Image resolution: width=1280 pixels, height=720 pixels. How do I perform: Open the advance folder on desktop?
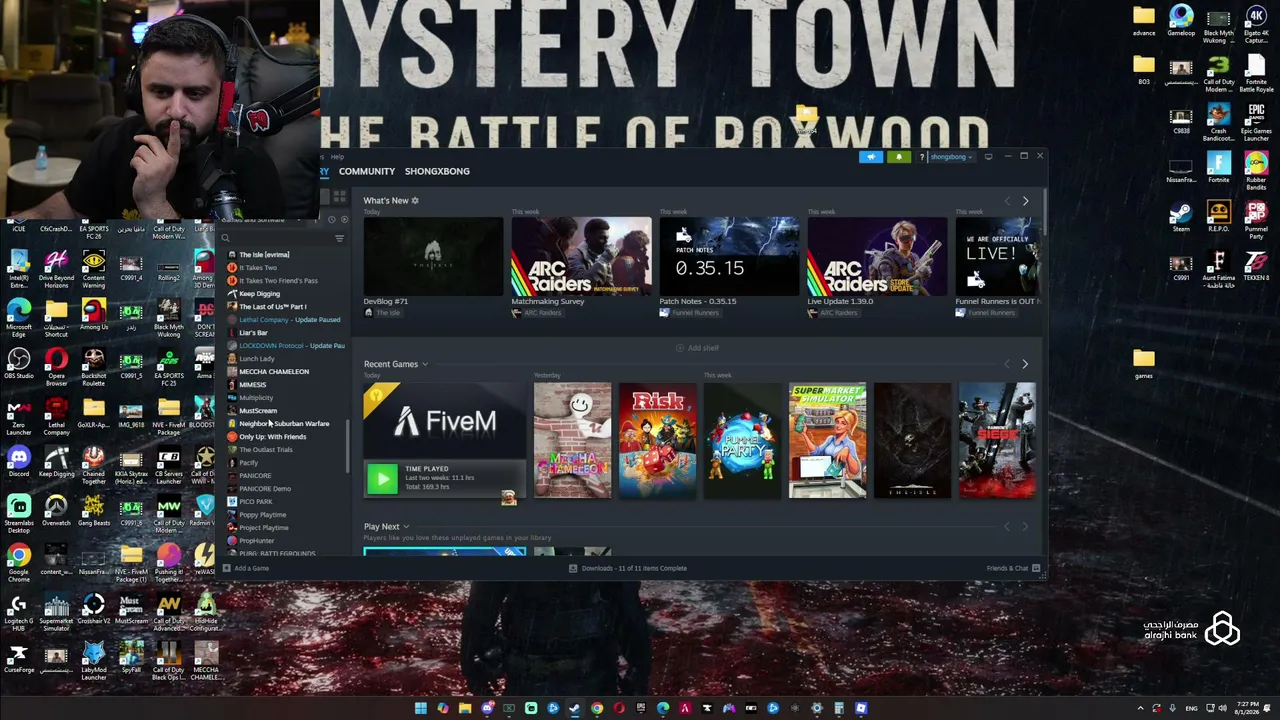point(1144,20)
